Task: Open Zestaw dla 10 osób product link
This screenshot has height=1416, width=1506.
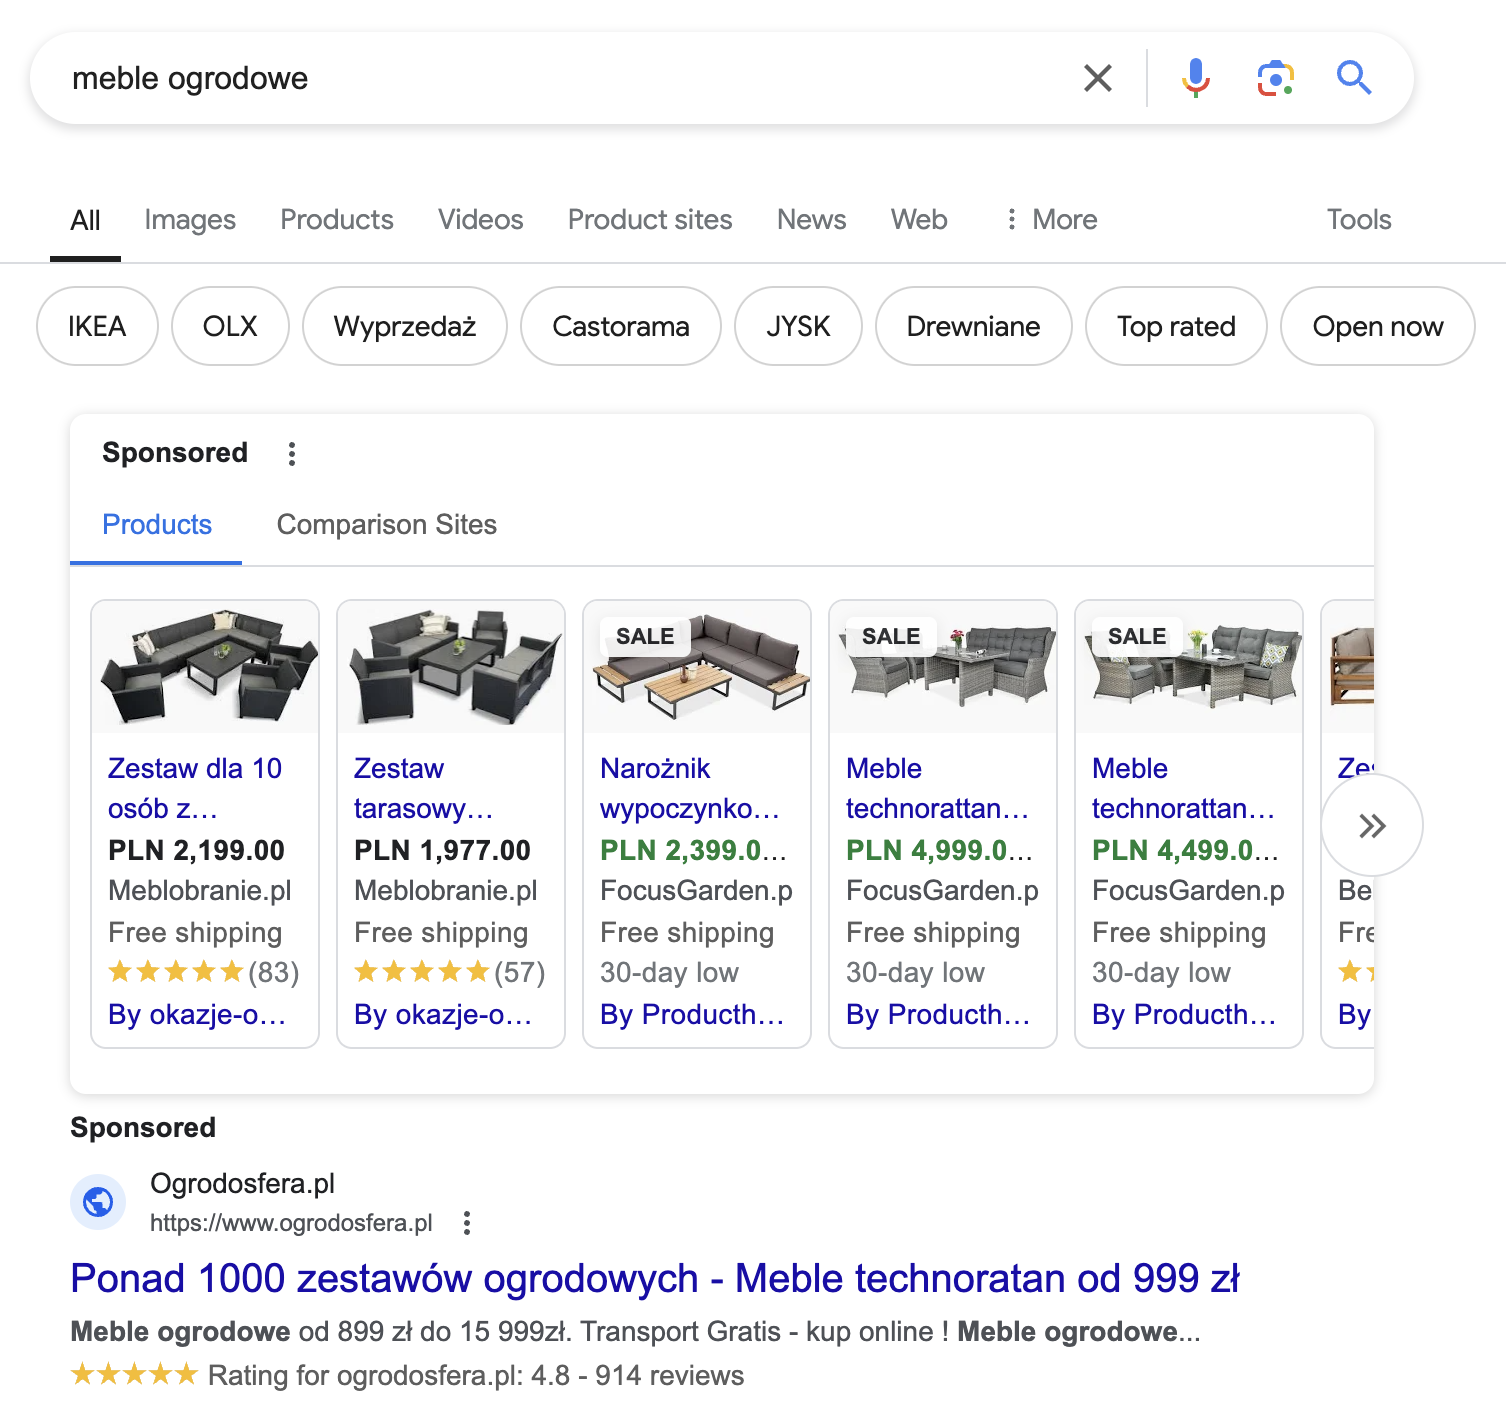Action: coord(195,788)
